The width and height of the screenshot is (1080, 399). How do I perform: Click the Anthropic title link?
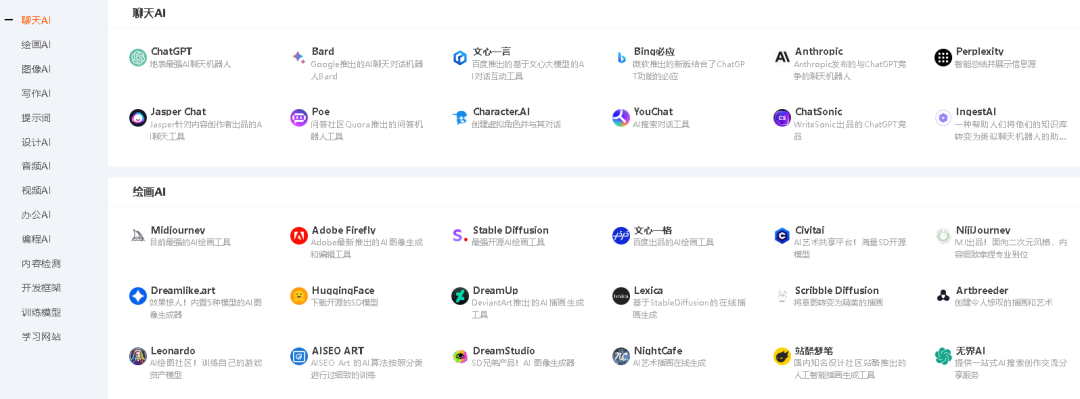(818, 52)
